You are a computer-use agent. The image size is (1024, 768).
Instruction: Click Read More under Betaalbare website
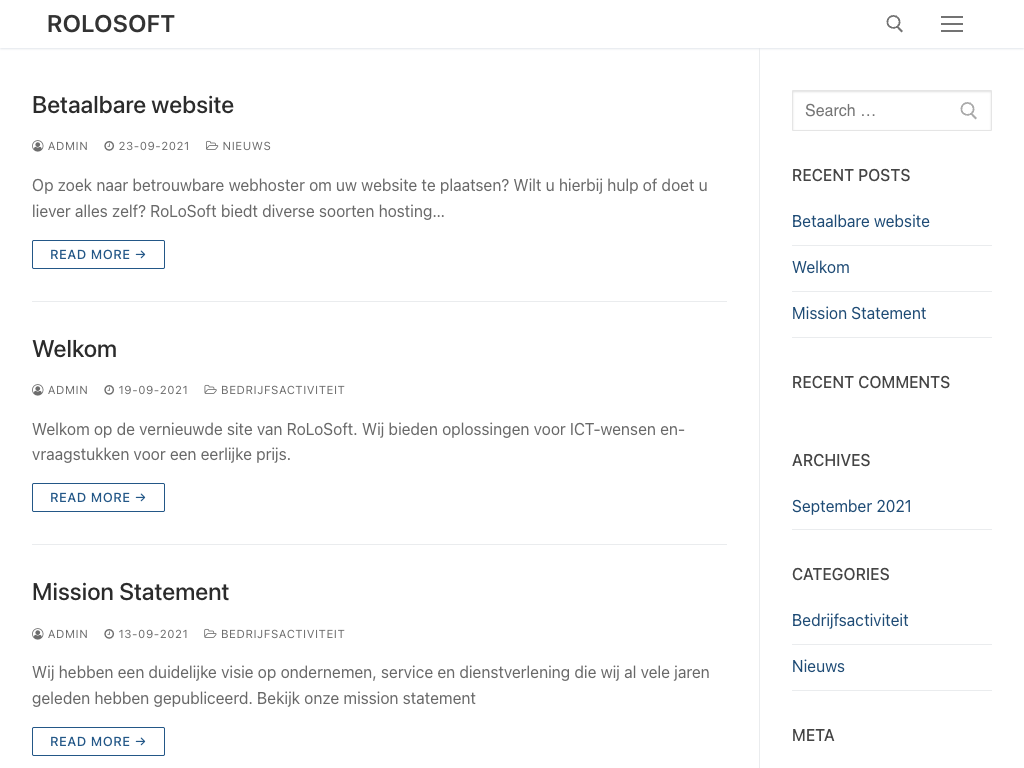tap(98, 255)
